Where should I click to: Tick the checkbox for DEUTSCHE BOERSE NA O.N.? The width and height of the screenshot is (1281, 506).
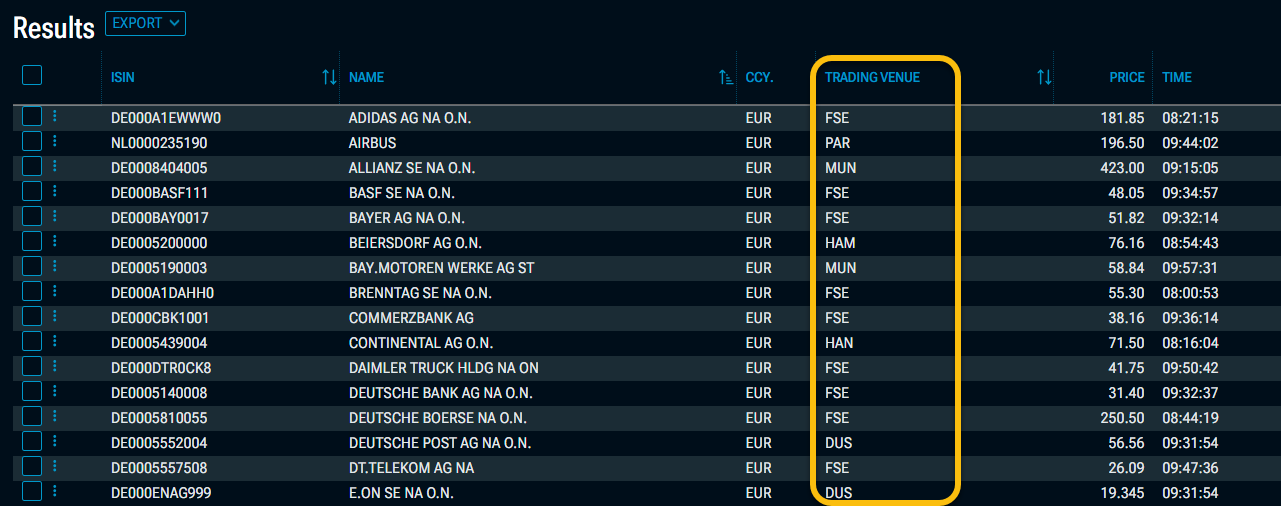click(32, 416)
